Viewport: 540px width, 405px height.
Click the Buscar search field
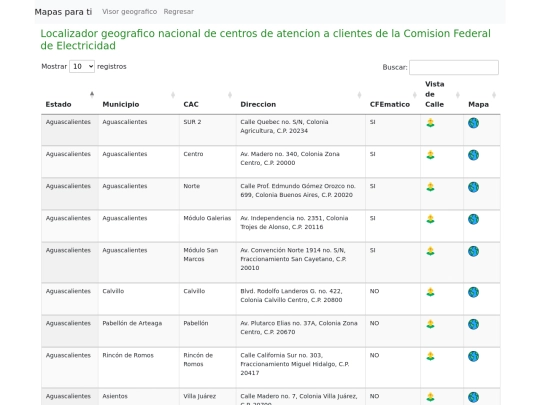tap(454, 68)
